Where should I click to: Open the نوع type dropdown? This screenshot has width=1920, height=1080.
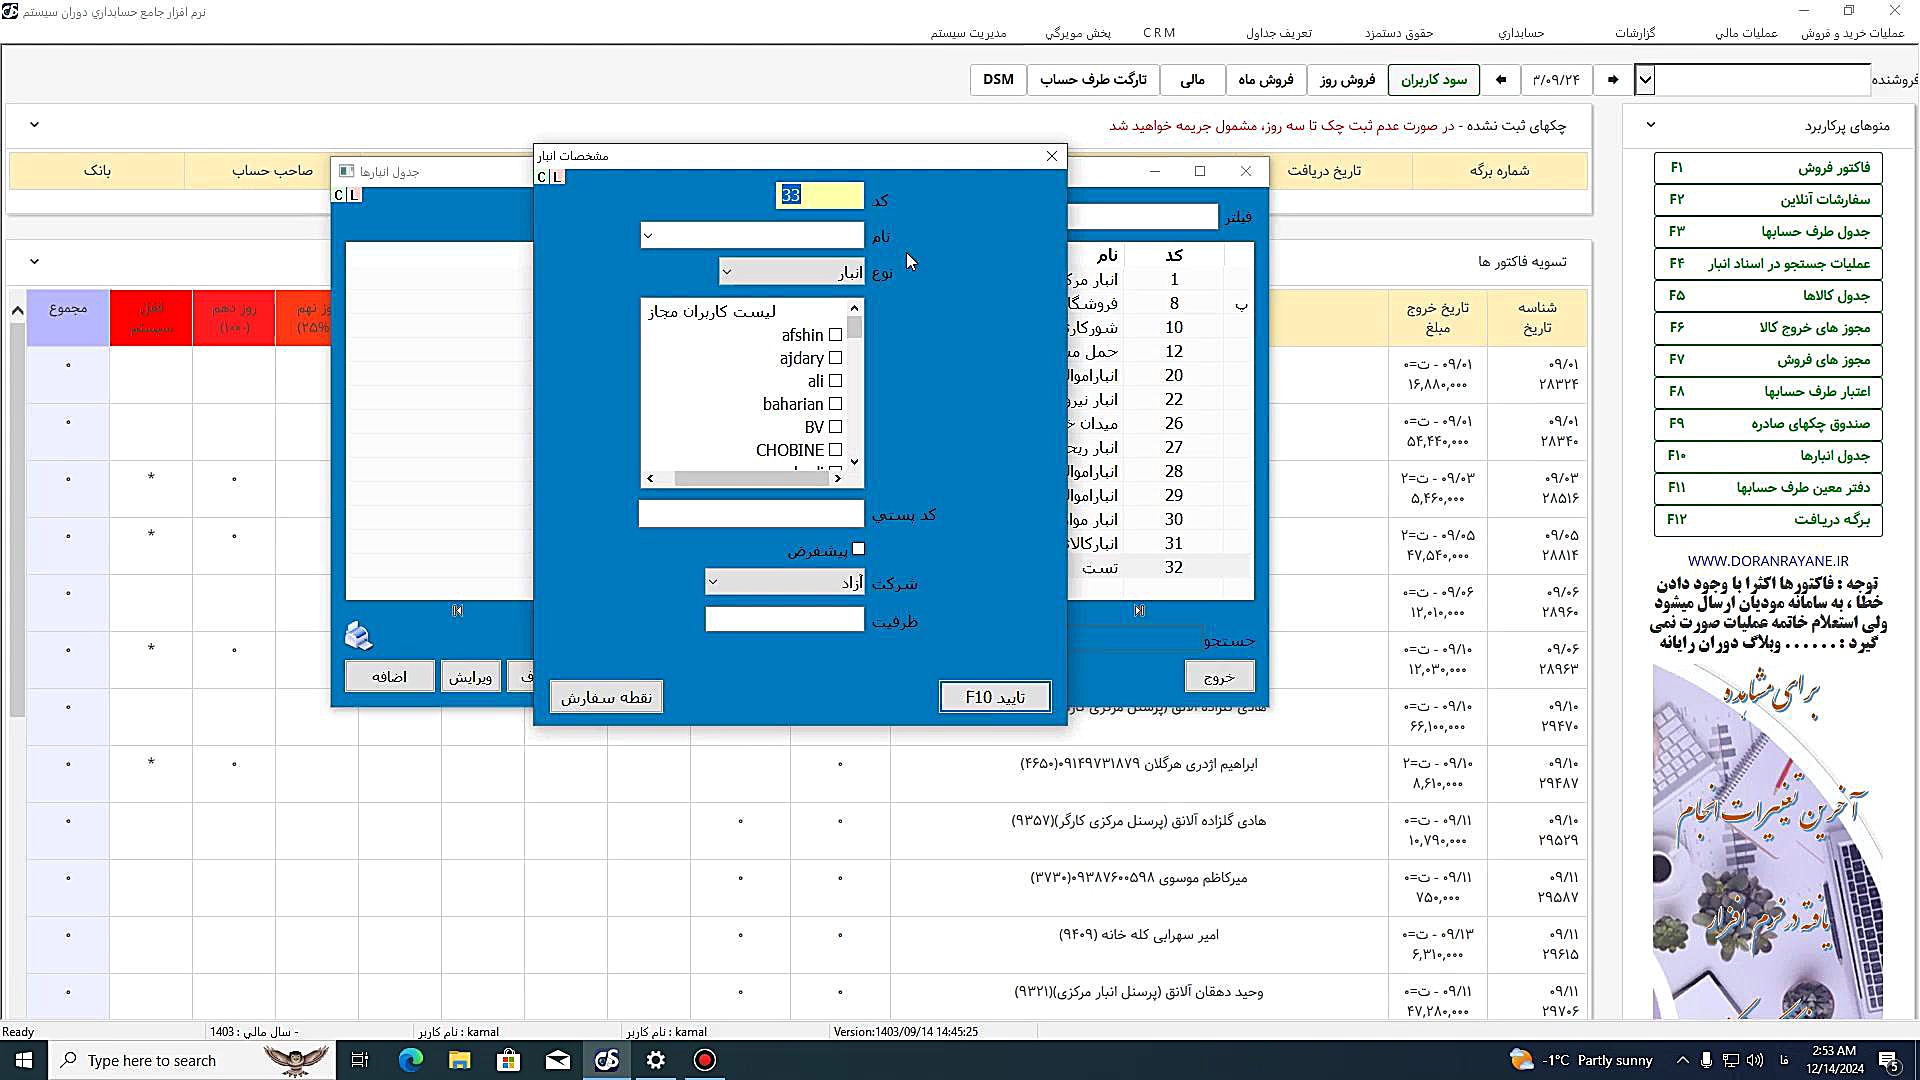[727, 271]
